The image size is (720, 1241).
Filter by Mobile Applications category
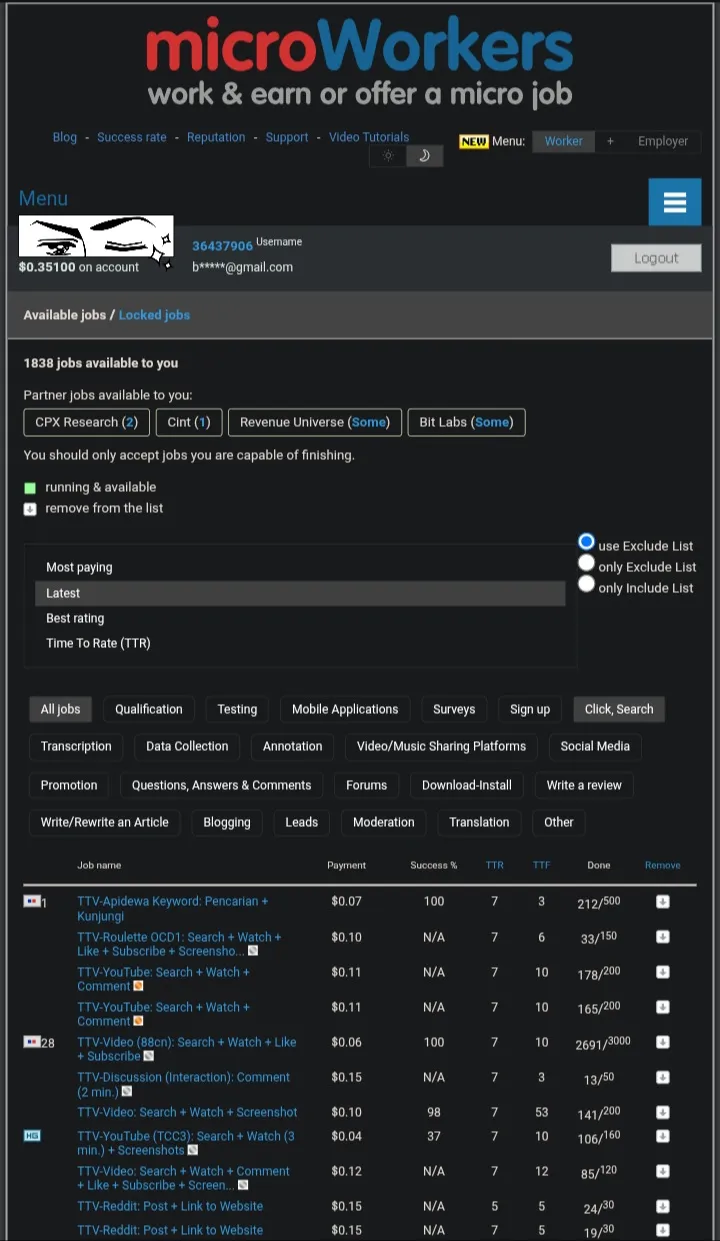(x=345, y=709)
